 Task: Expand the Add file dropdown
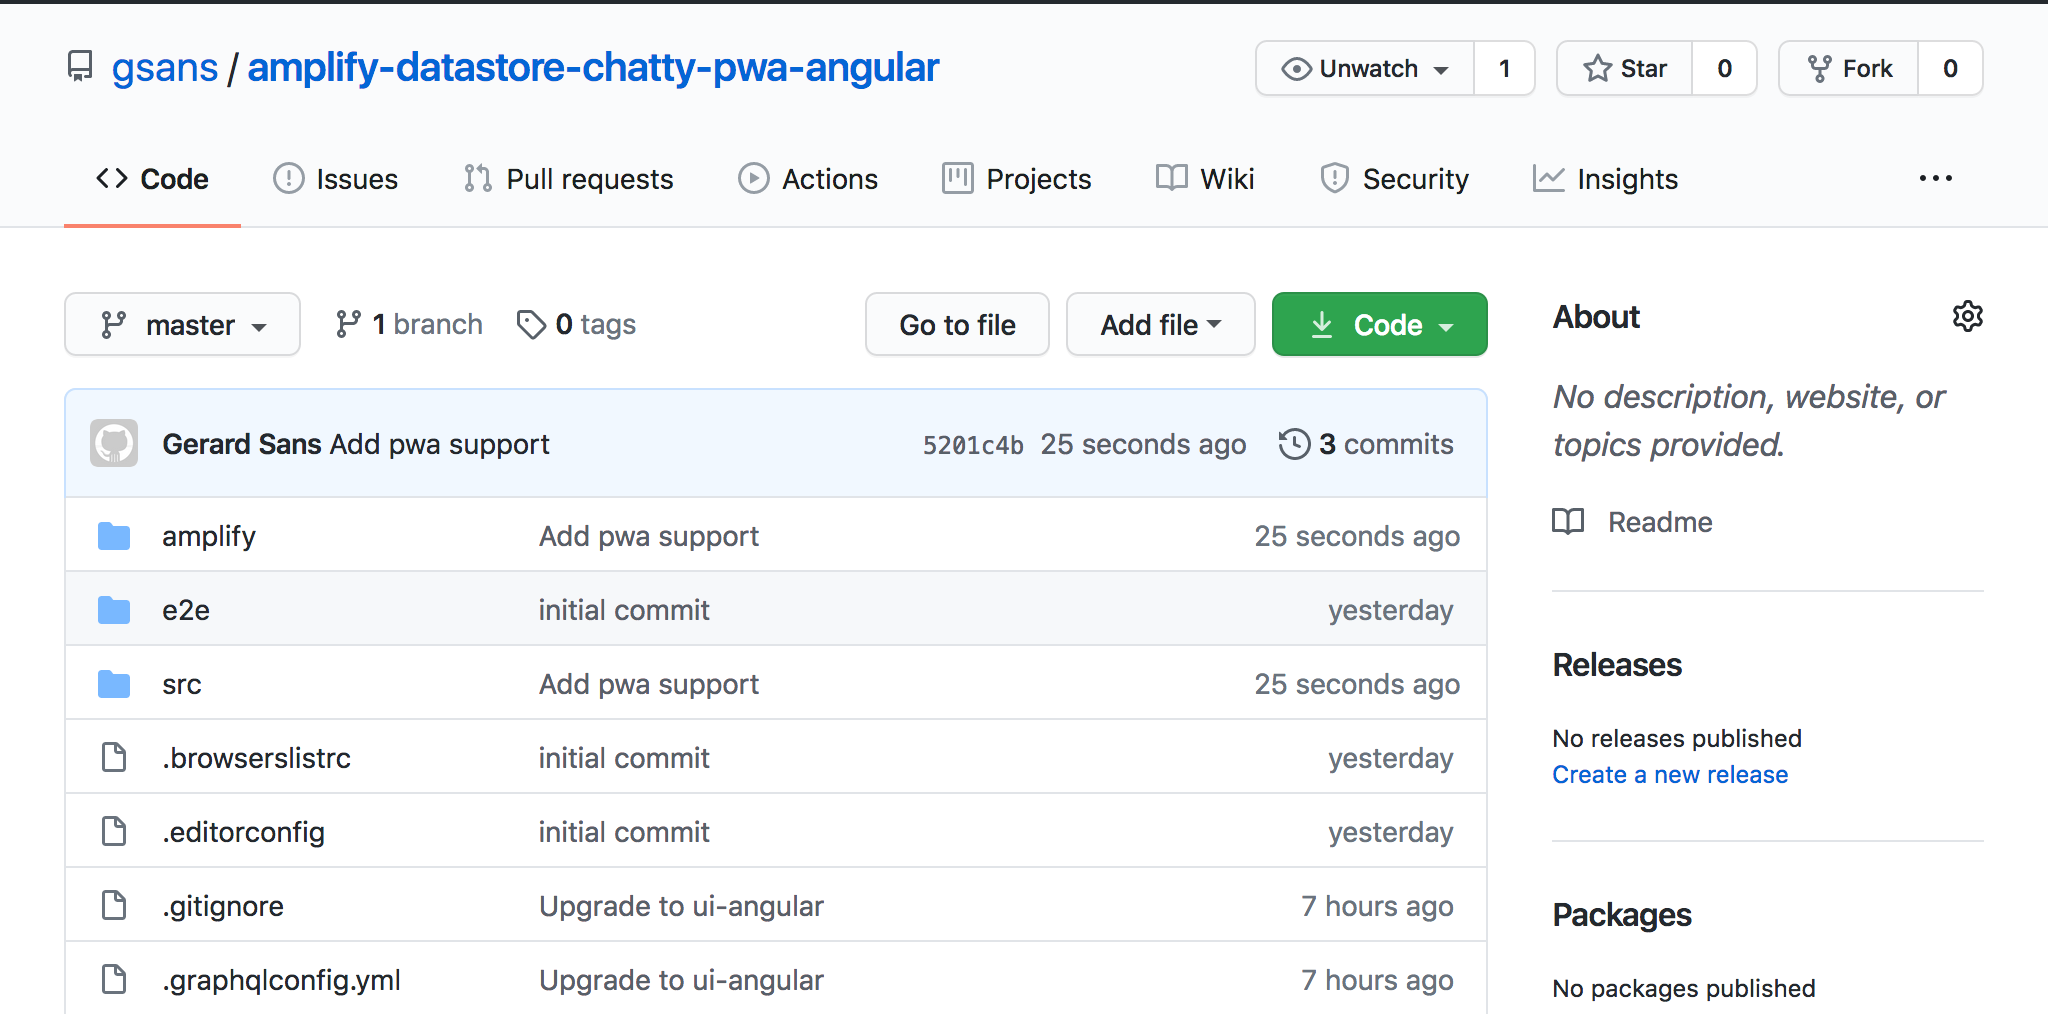1161,324
